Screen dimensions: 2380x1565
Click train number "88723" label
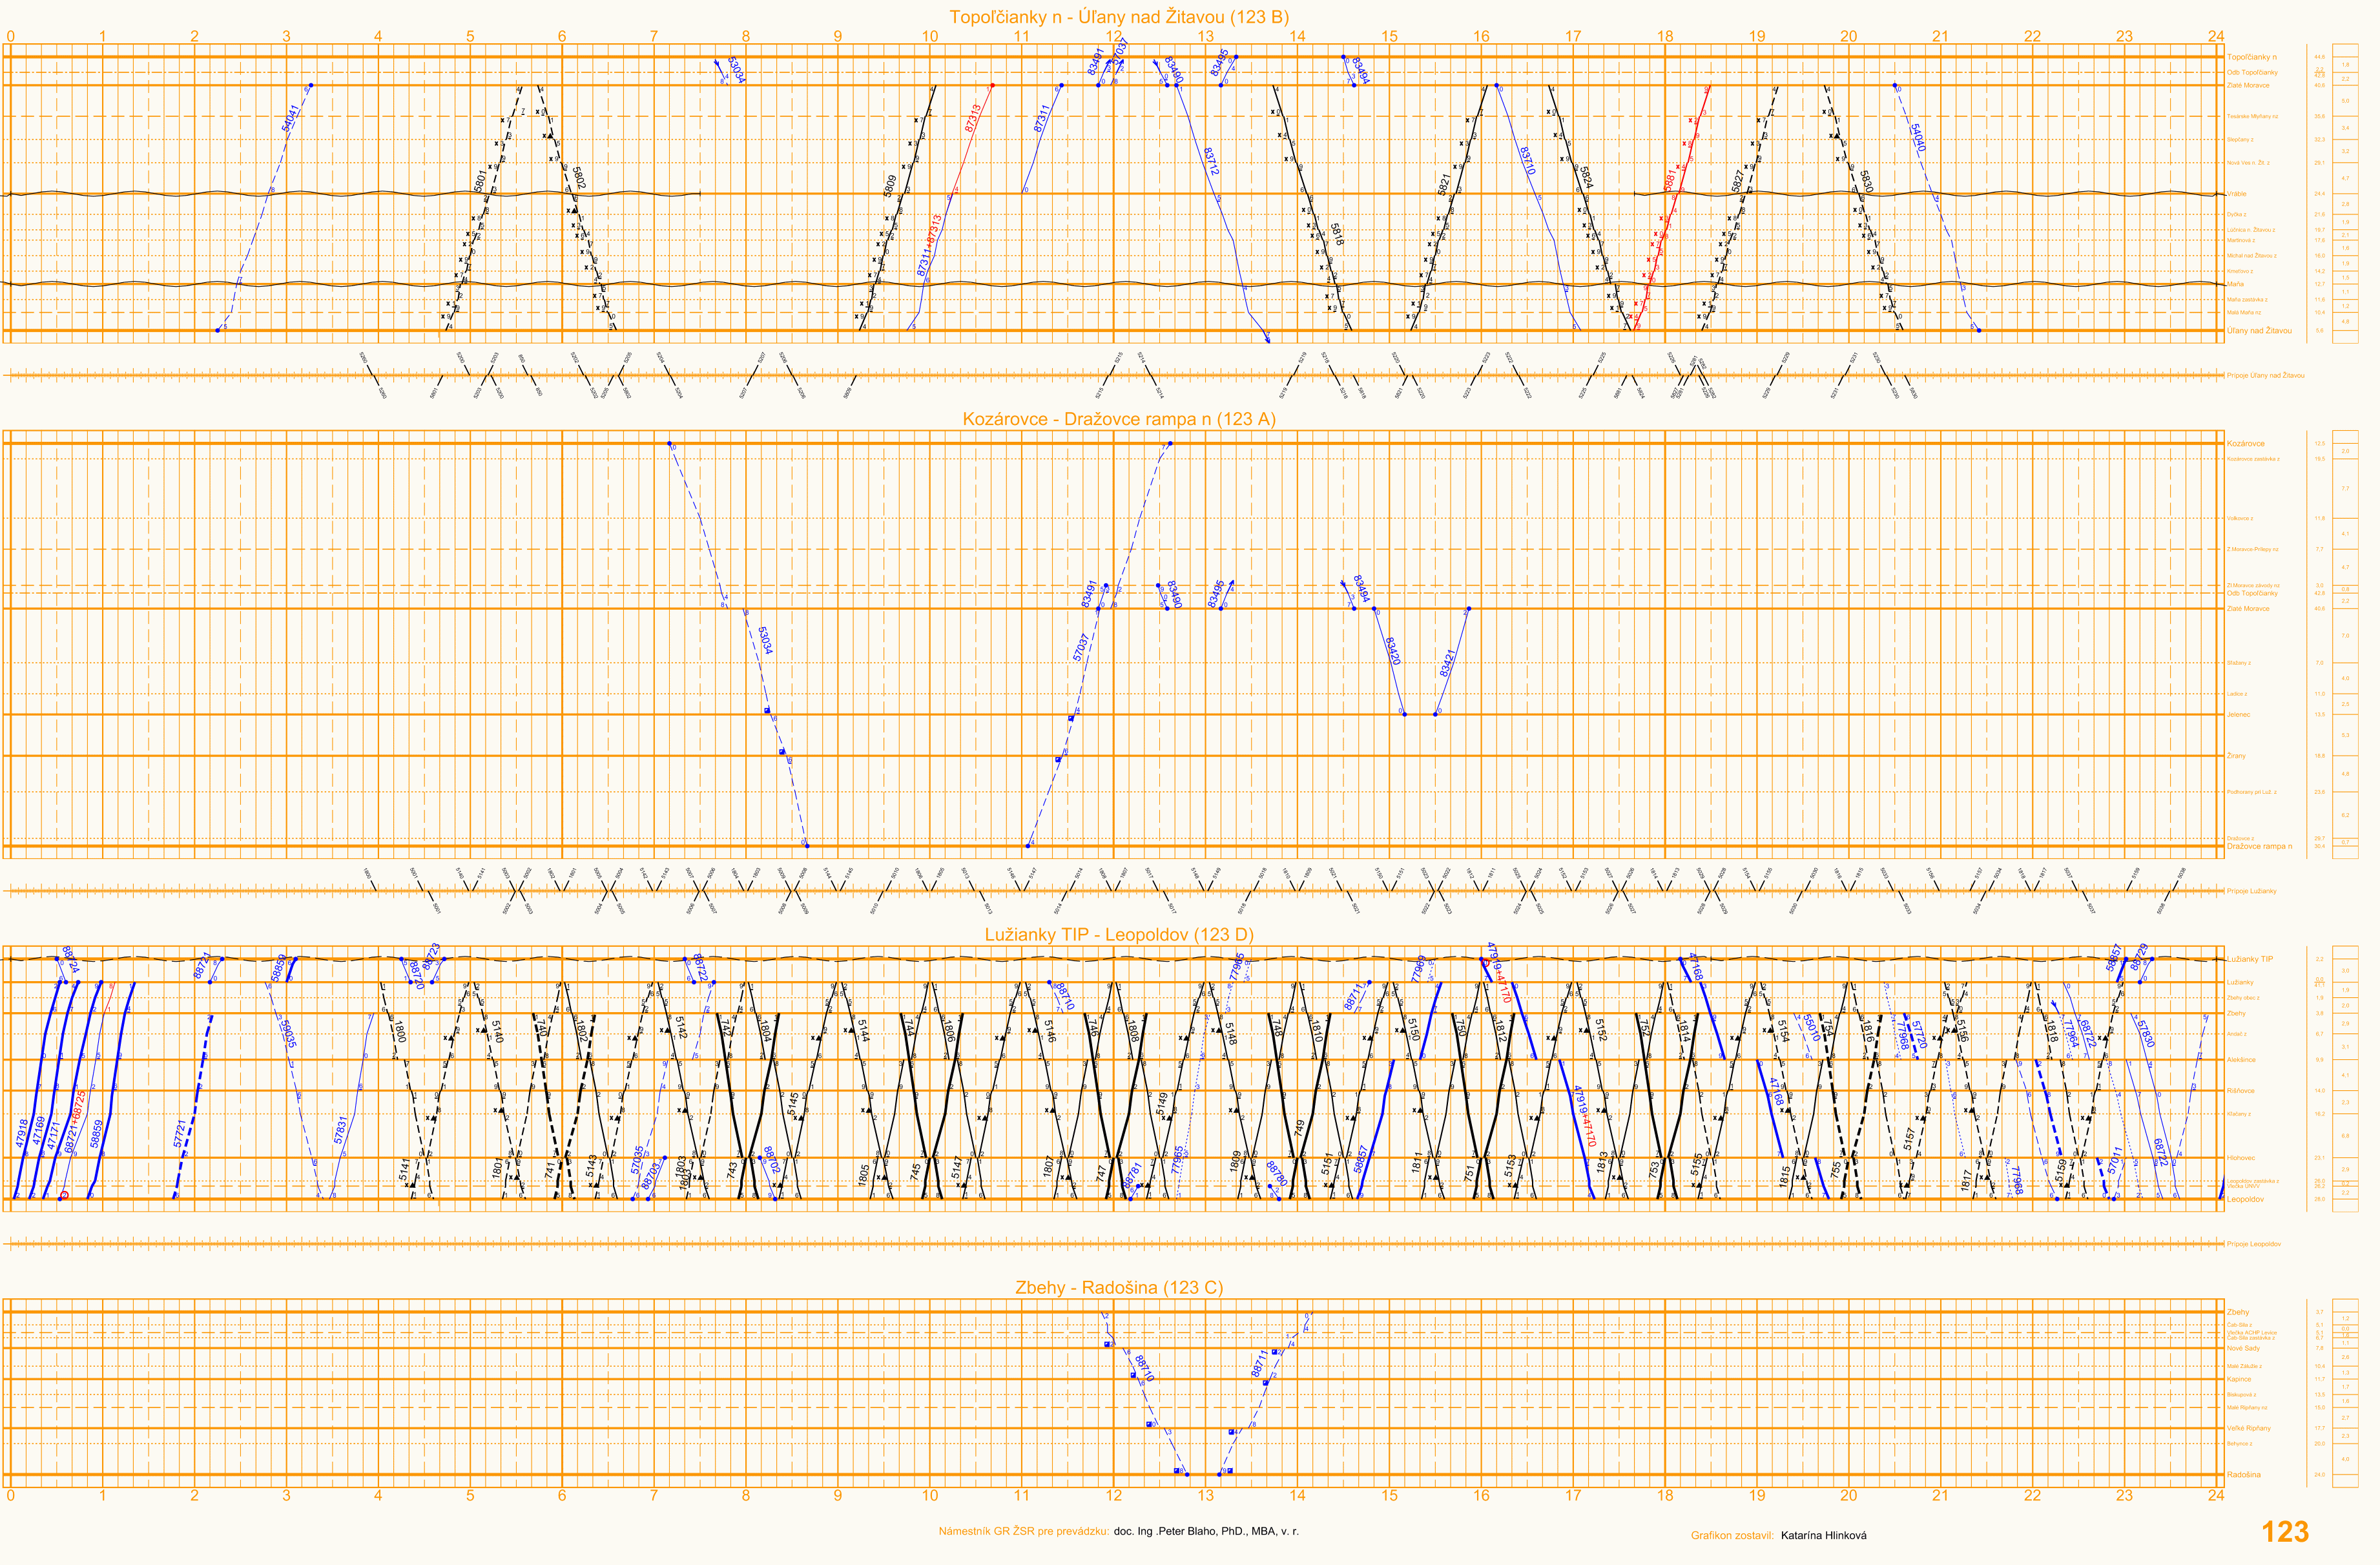(x=431, y=957)
